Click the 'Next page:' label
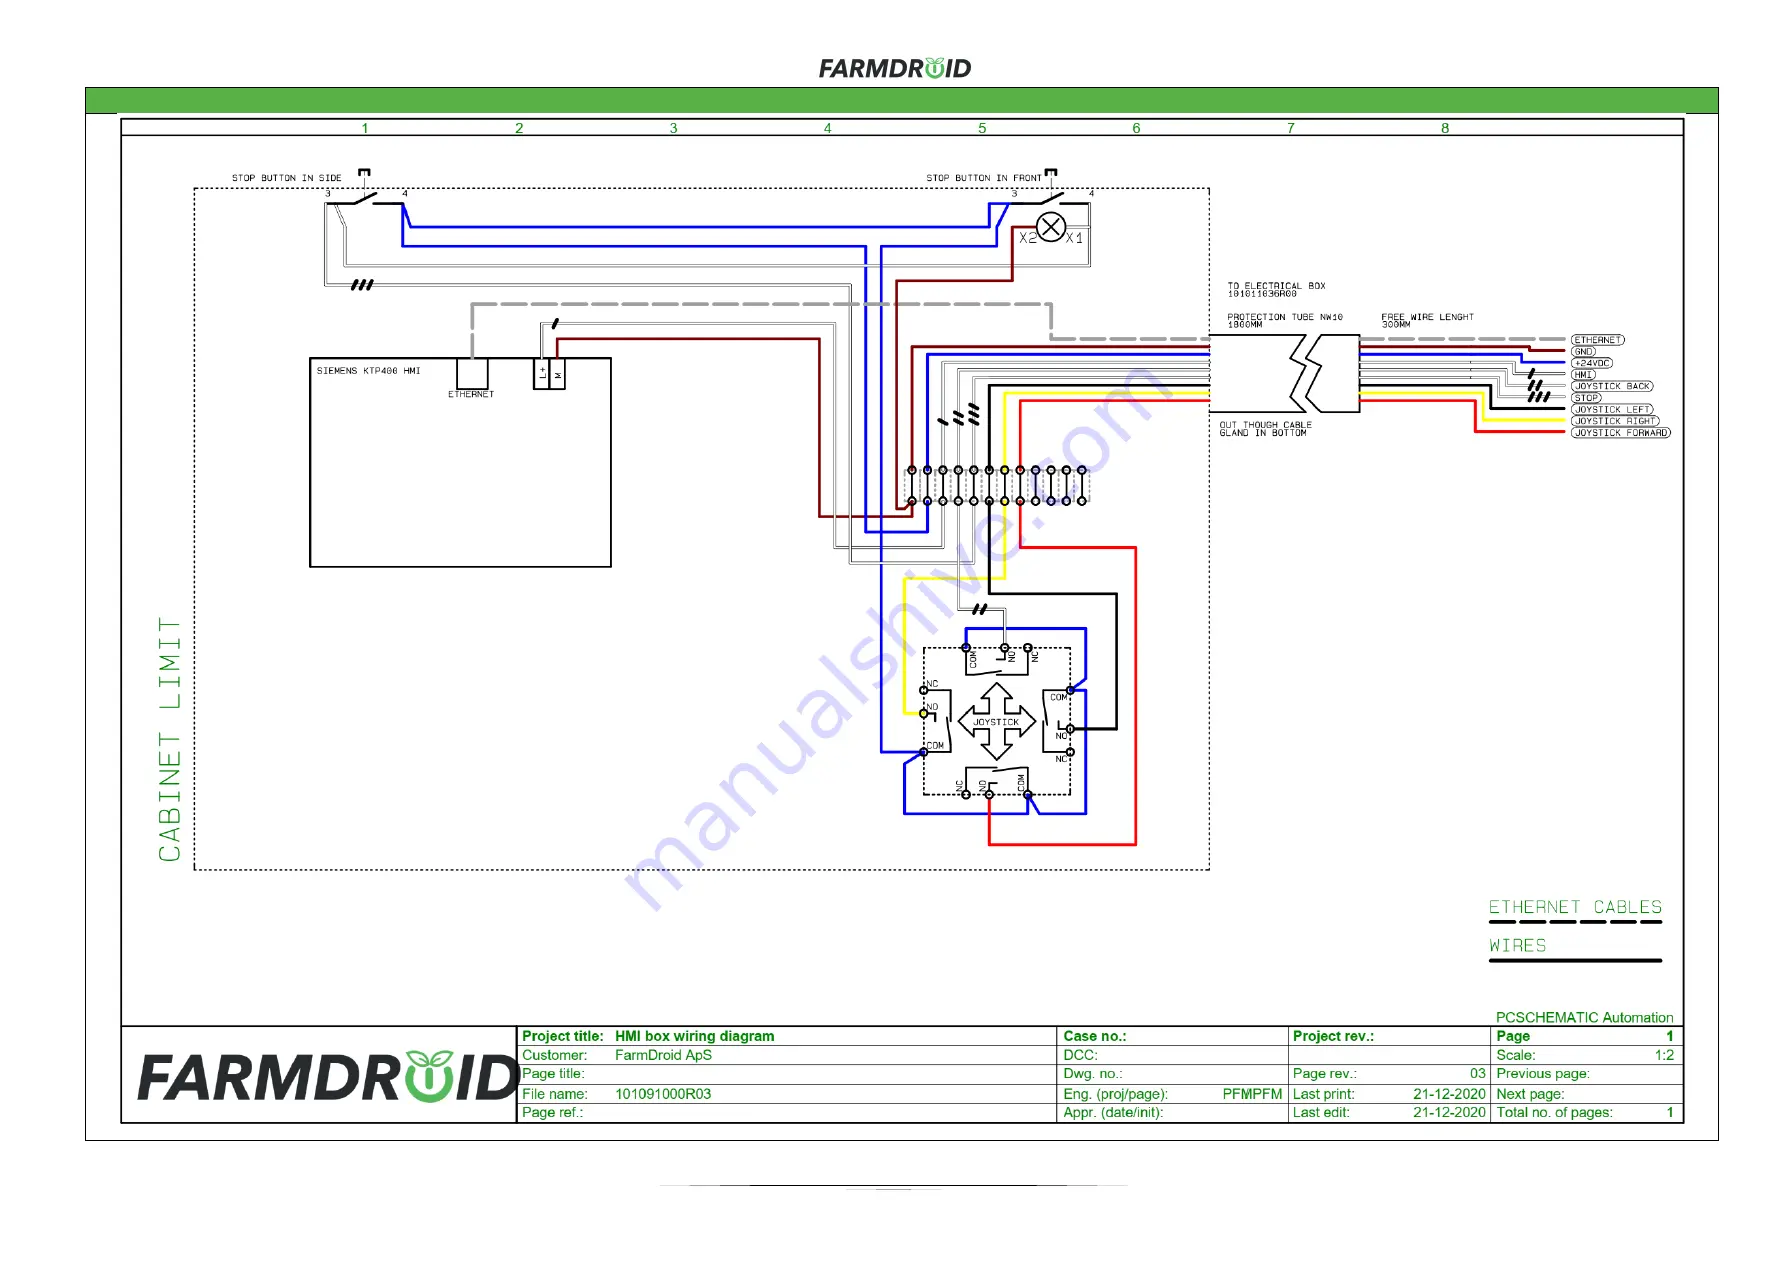1786x1263 pixels. point(1530,1094)
